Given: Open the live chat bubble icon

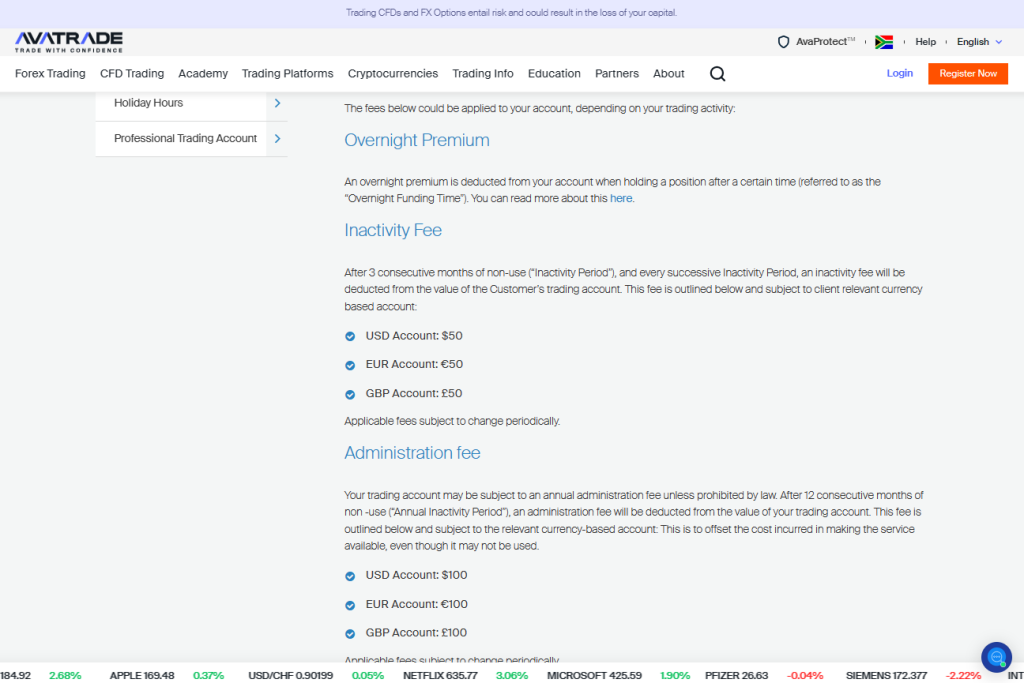Looking at the screenshot, I should [x=996, y=657].
